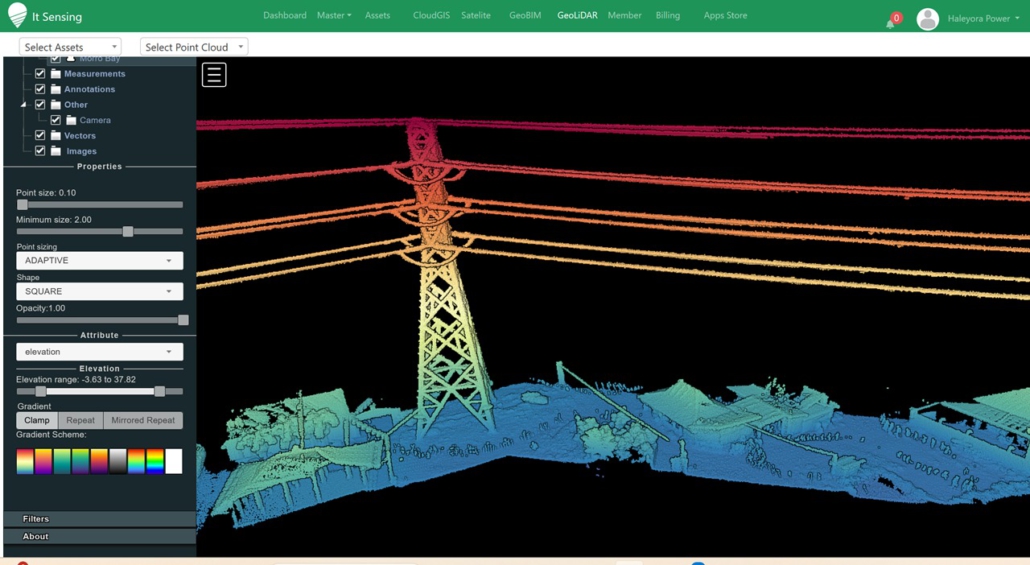Click the notification bell icon
This screenshot has height=565, width=1030.
coord(890,20)
